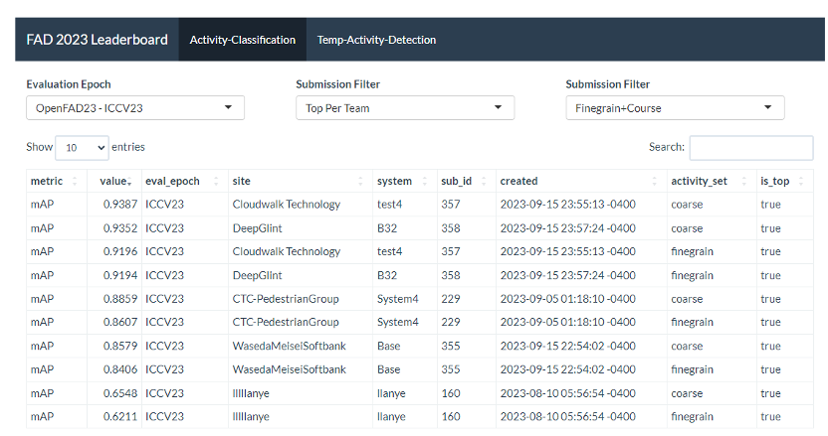This screenshot has width=828, height=436.
Task: Sort table by created column
Action: [x=582, y=181]
